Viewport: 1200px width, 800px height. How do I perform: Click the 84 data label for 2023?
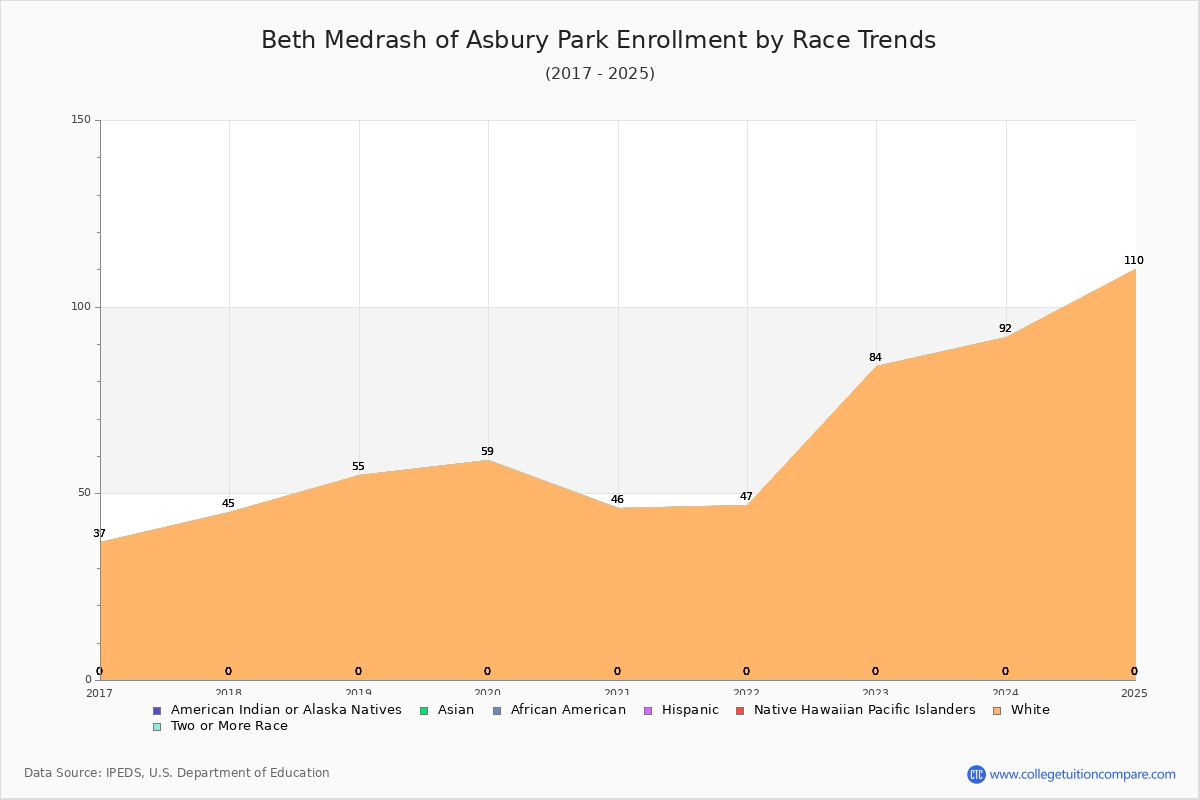click(875, 358)
